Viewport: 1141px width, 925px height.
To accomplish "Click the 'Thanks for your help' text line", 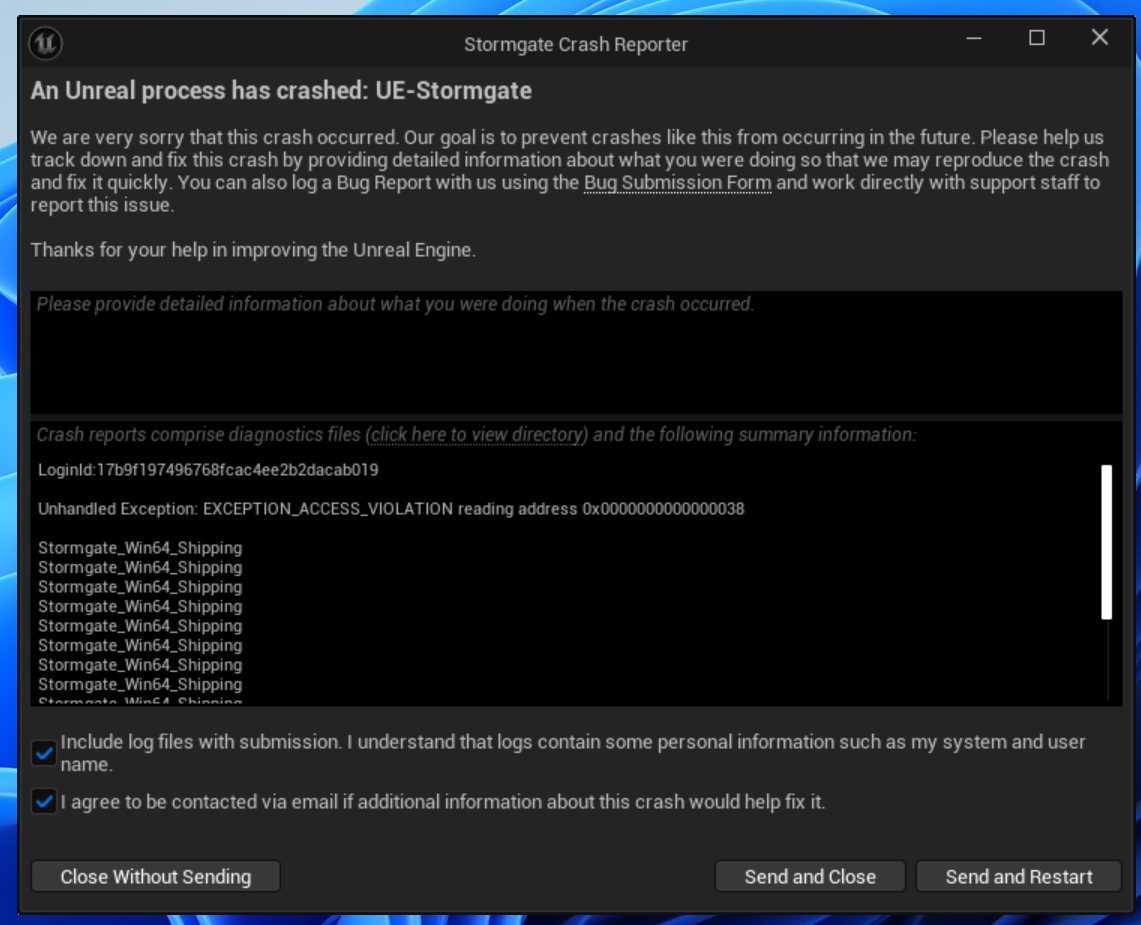I will (x=253, y=250).
